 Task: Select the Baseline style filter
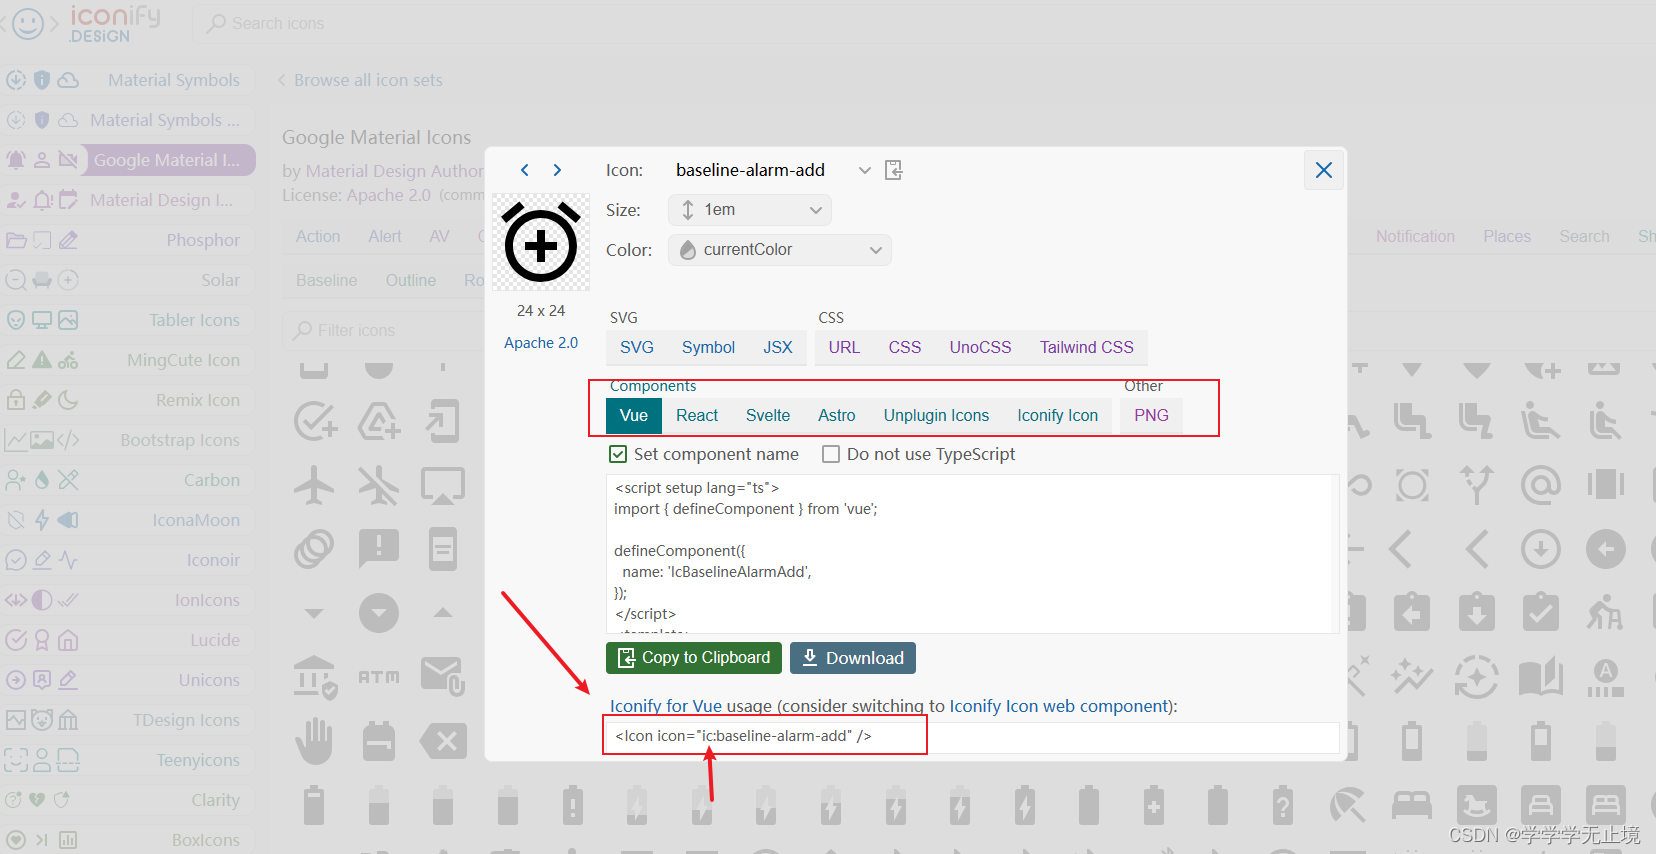[326, 281]
